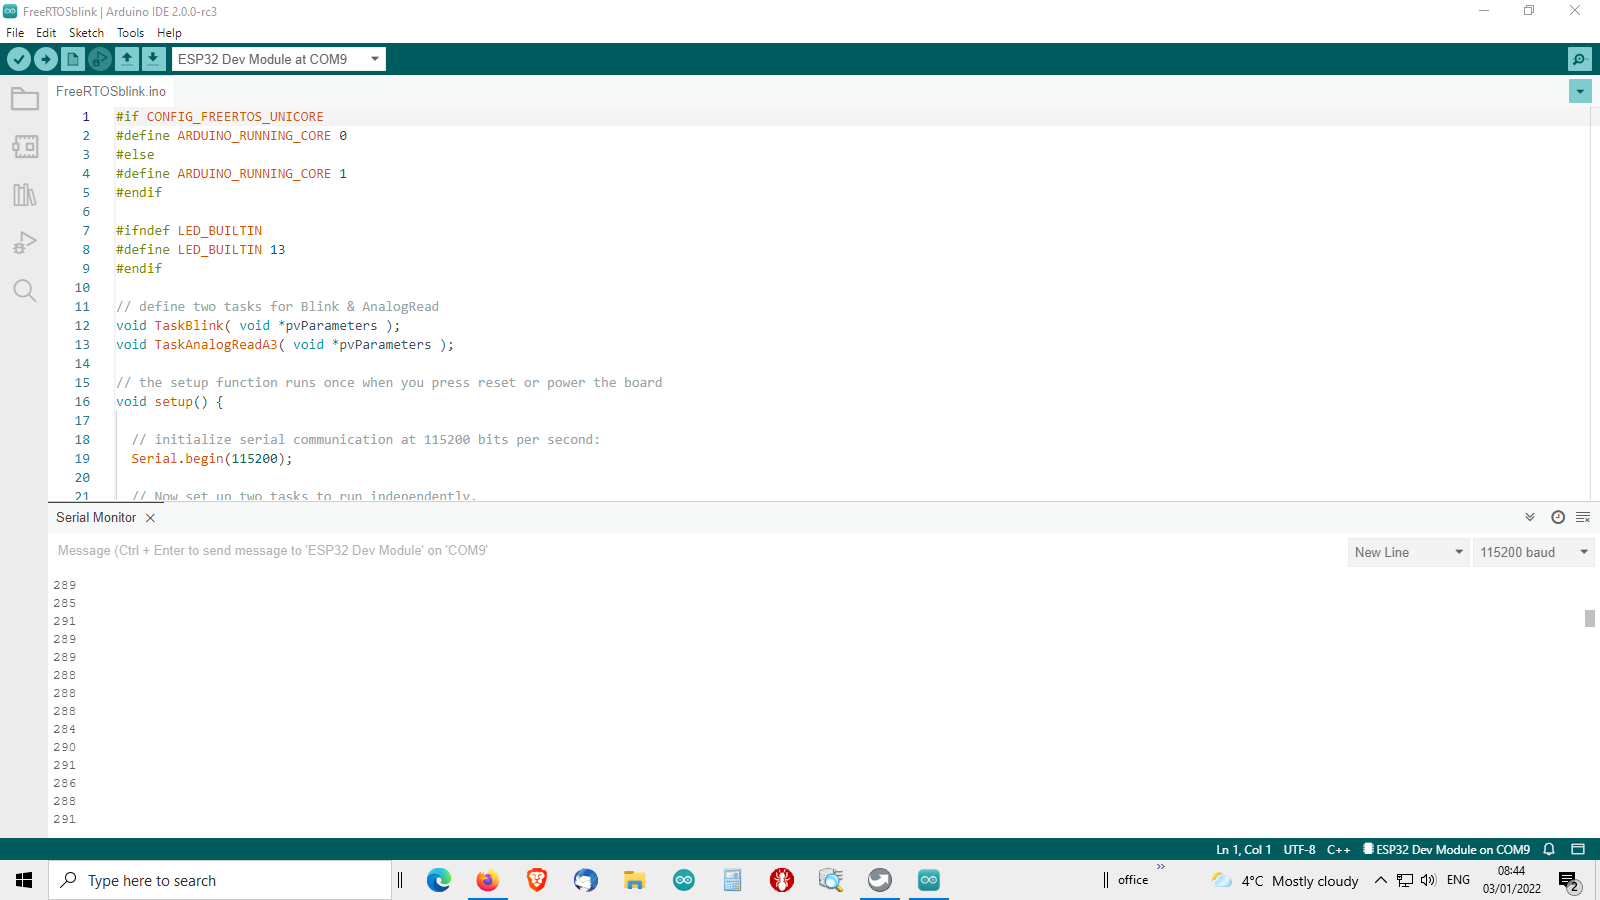The width and height of the screenshot is (1600, 900).
Task: Click the Windows Start button
Action: click(24, 880)
